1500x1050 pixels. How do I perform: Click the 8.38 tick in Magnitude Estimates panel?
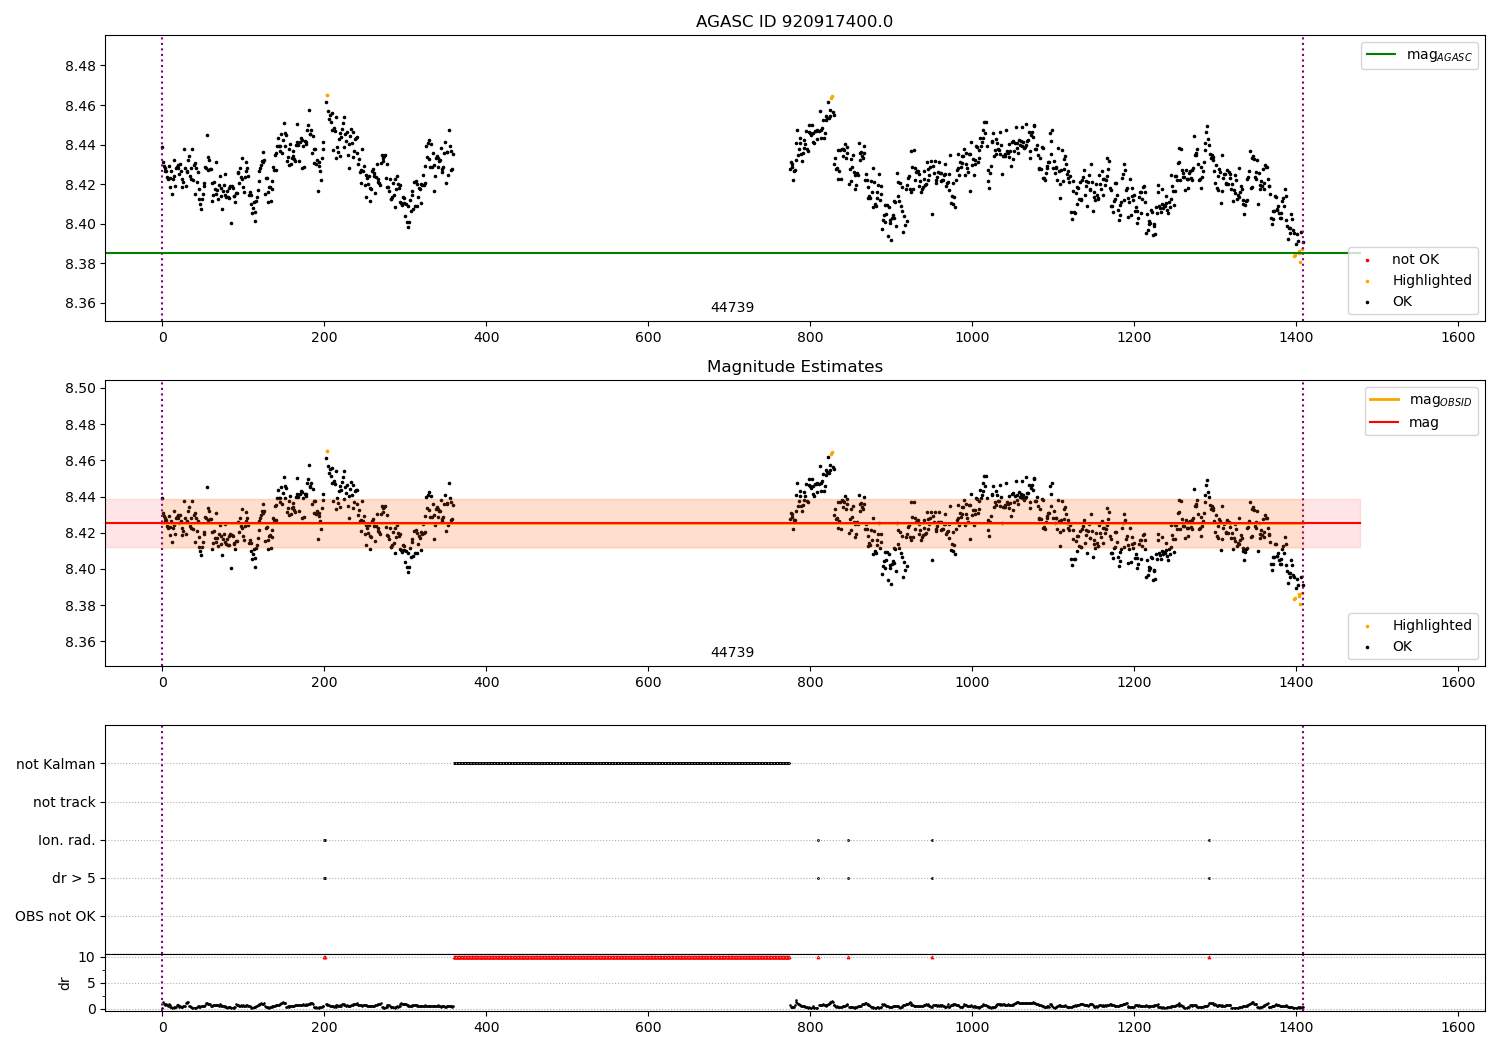80,606
